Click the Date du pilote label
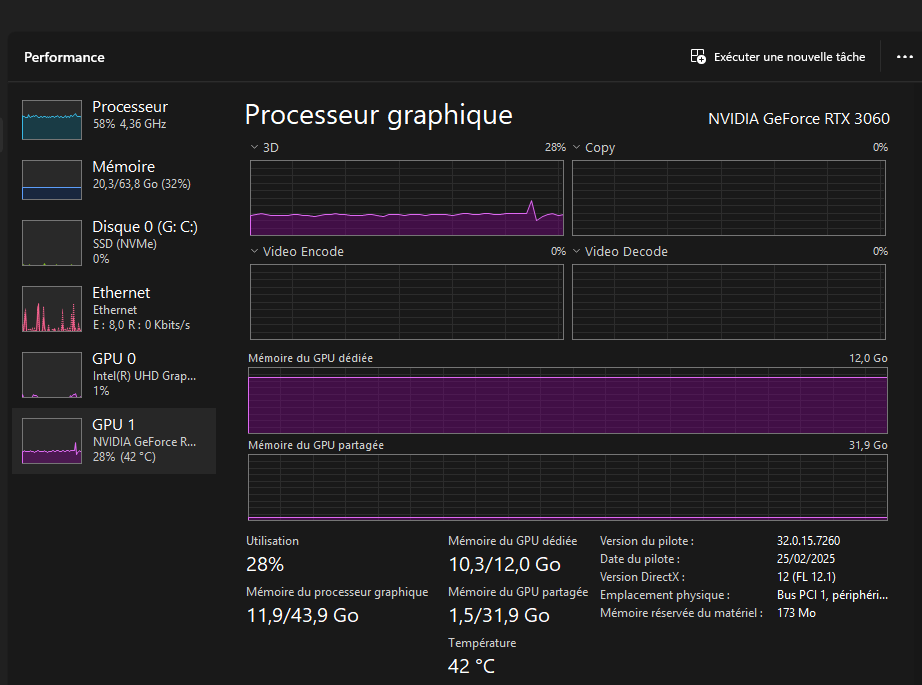922x685 pixels. tap(640, 559)
